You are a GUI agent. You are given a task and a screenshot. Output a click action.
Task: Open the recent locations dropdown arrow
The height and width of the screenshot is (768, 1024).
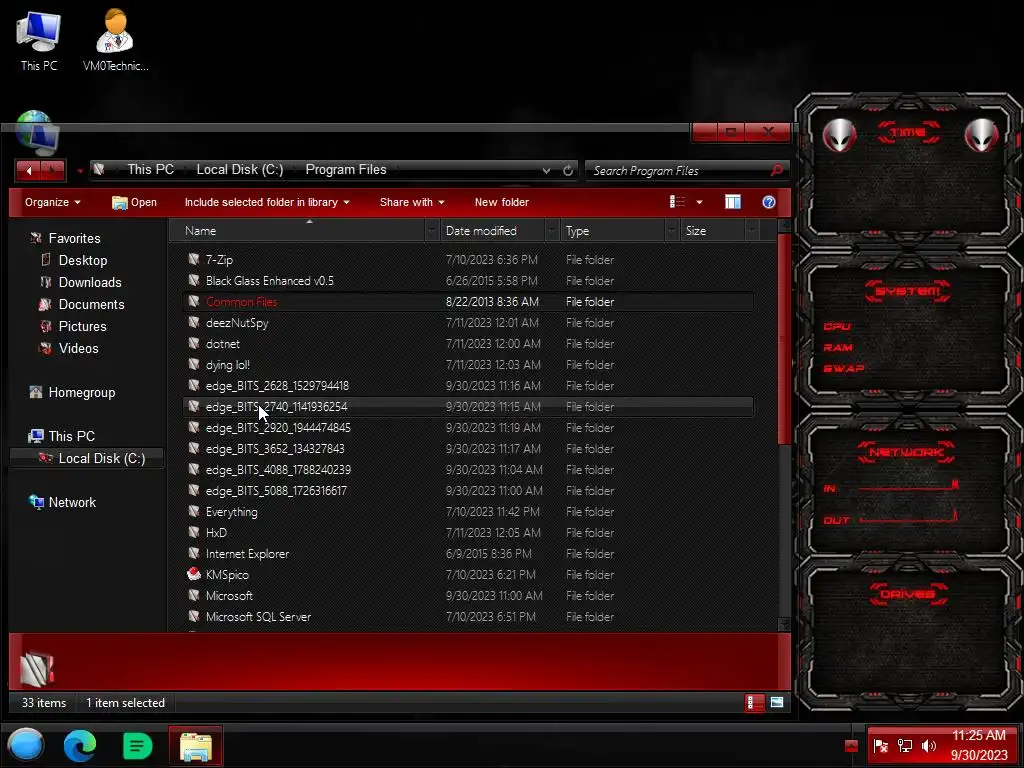click(x=80, y=171)
